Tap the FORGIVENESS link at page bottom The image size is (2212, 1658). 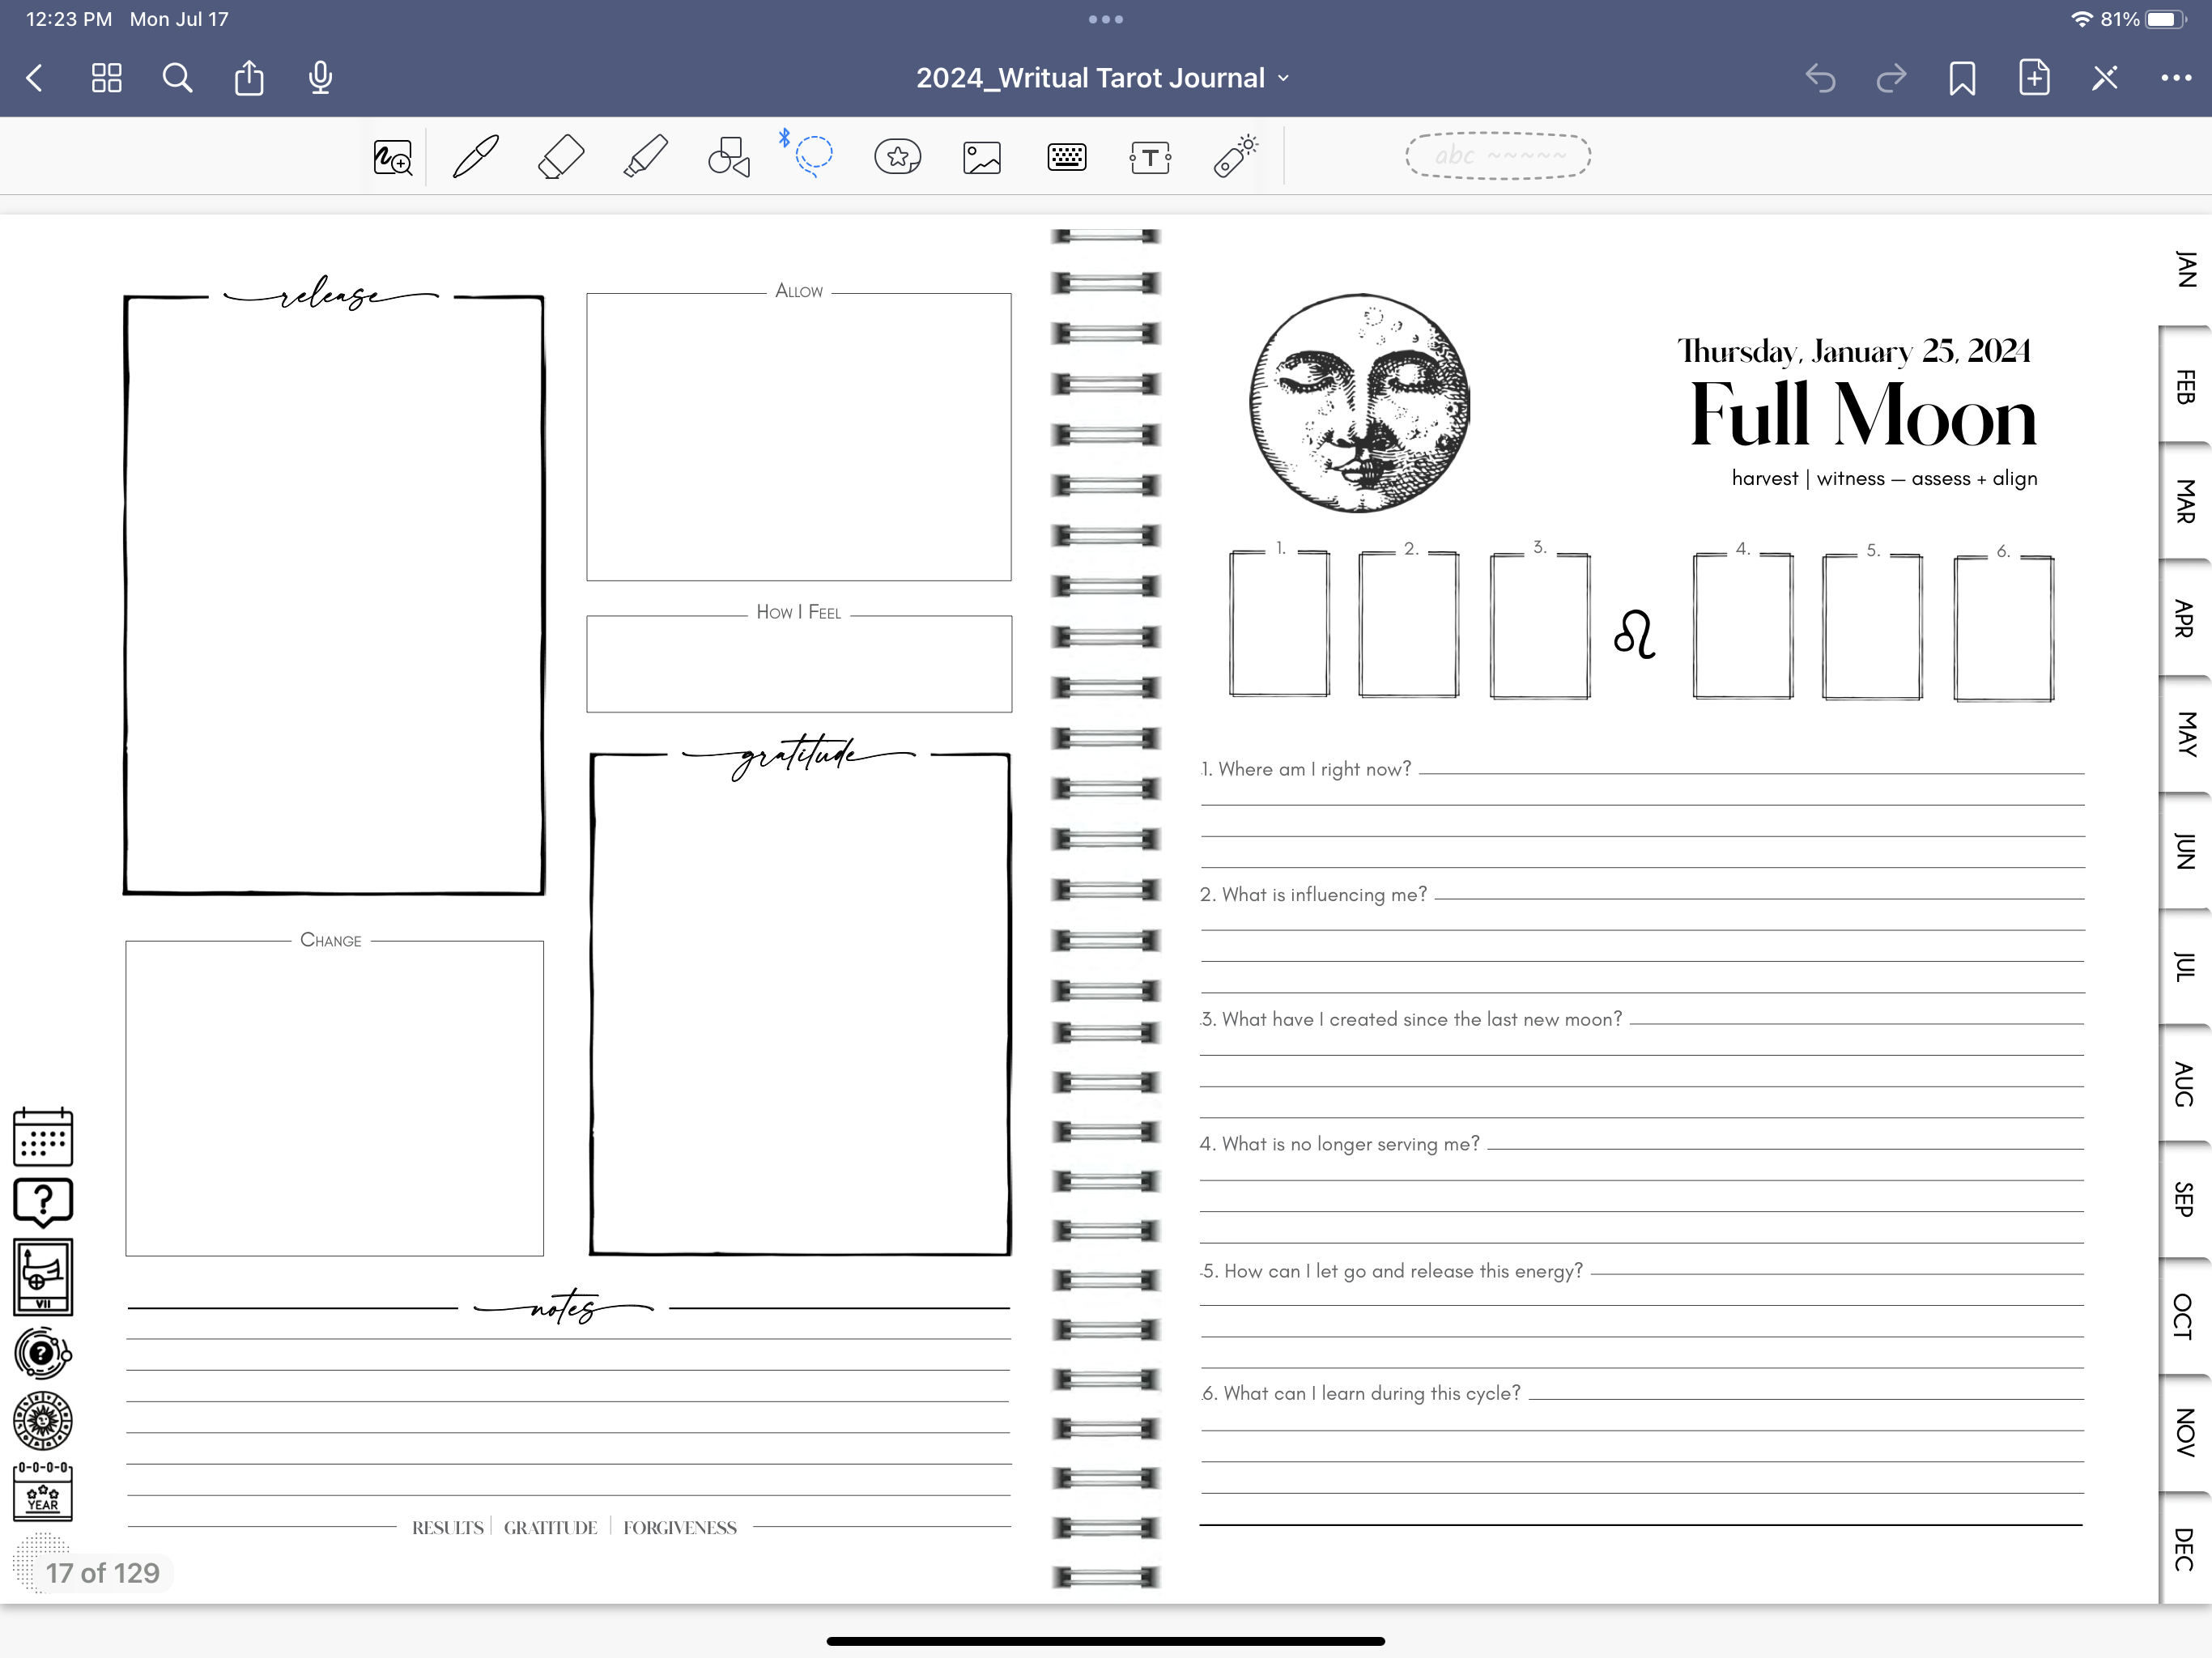pos(680,1528)
